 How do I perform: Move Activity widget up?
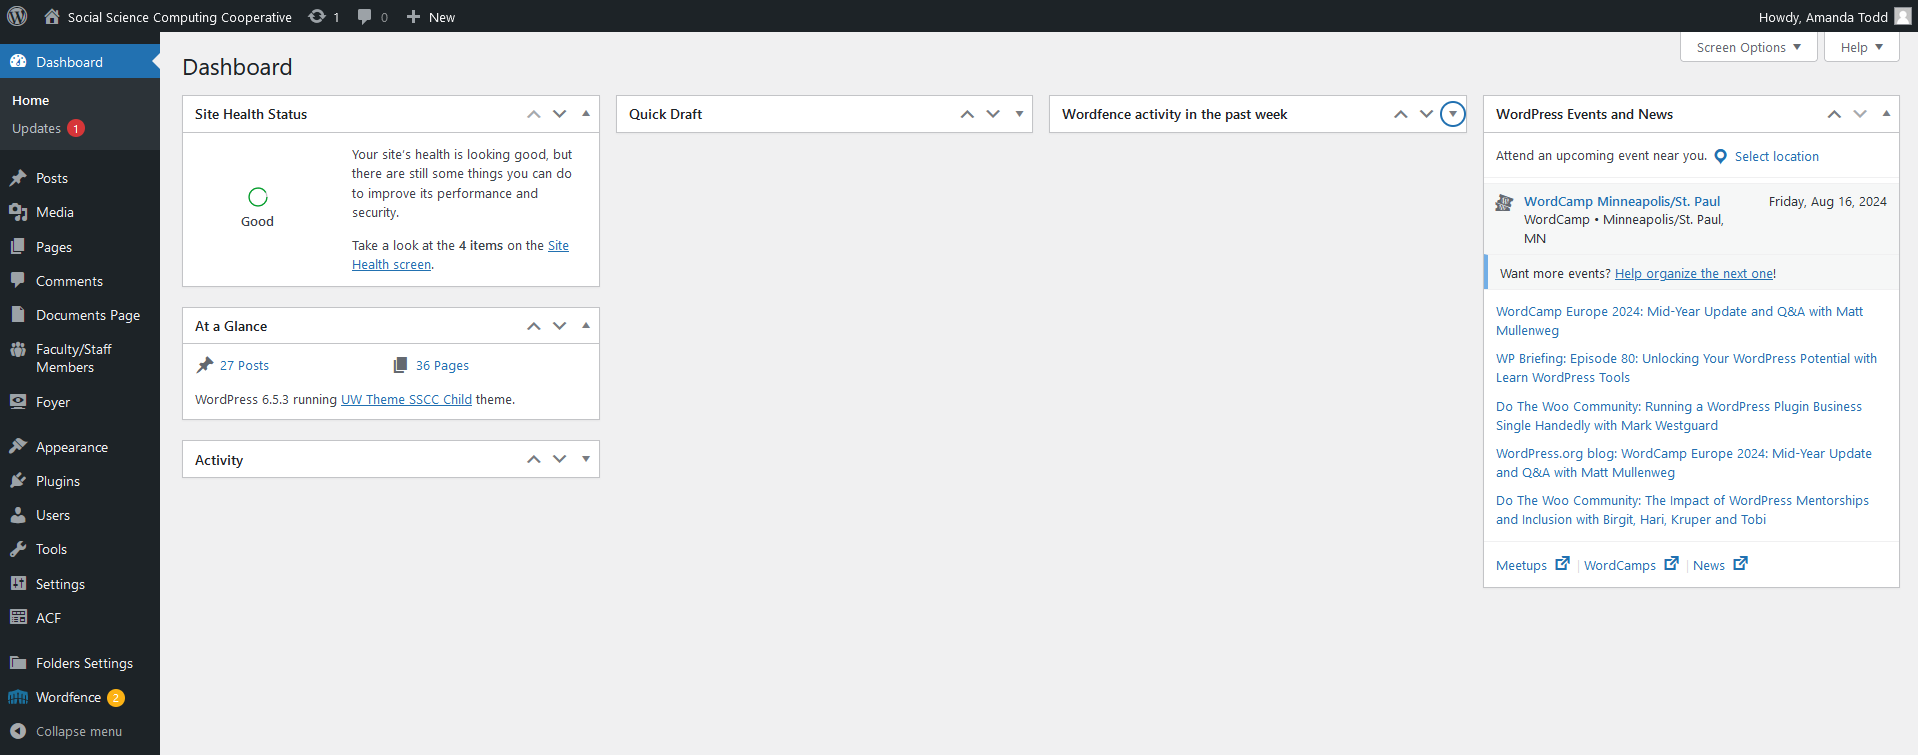534,459
